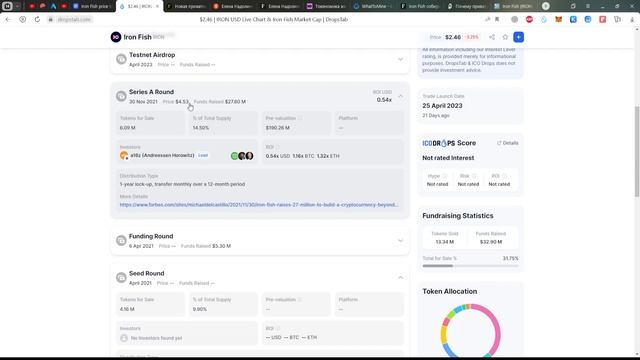Go back with browser back arrow

click(x=8, y=20)
